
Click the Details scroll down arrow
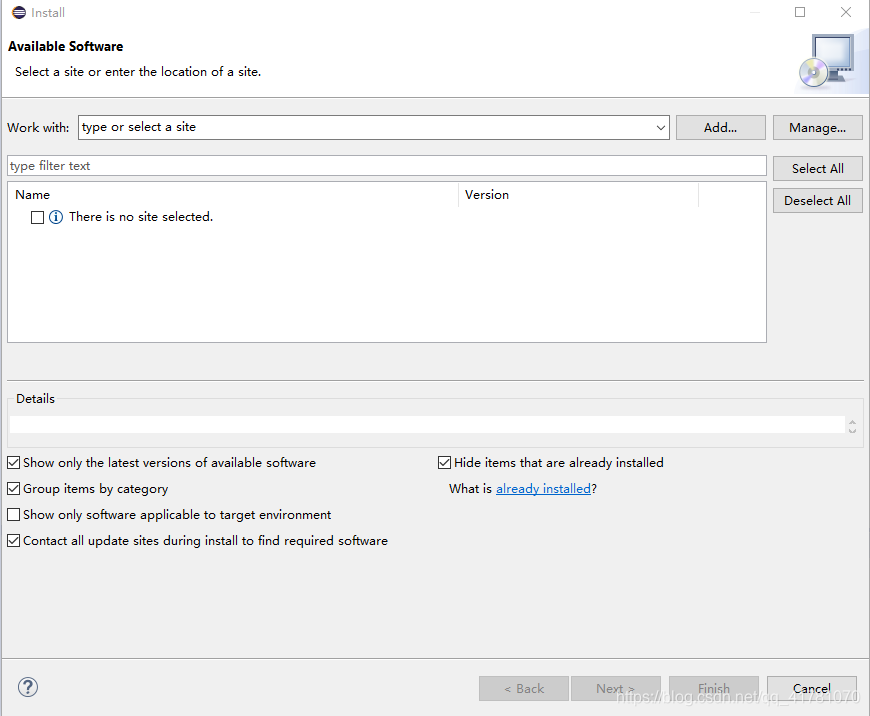852,430
